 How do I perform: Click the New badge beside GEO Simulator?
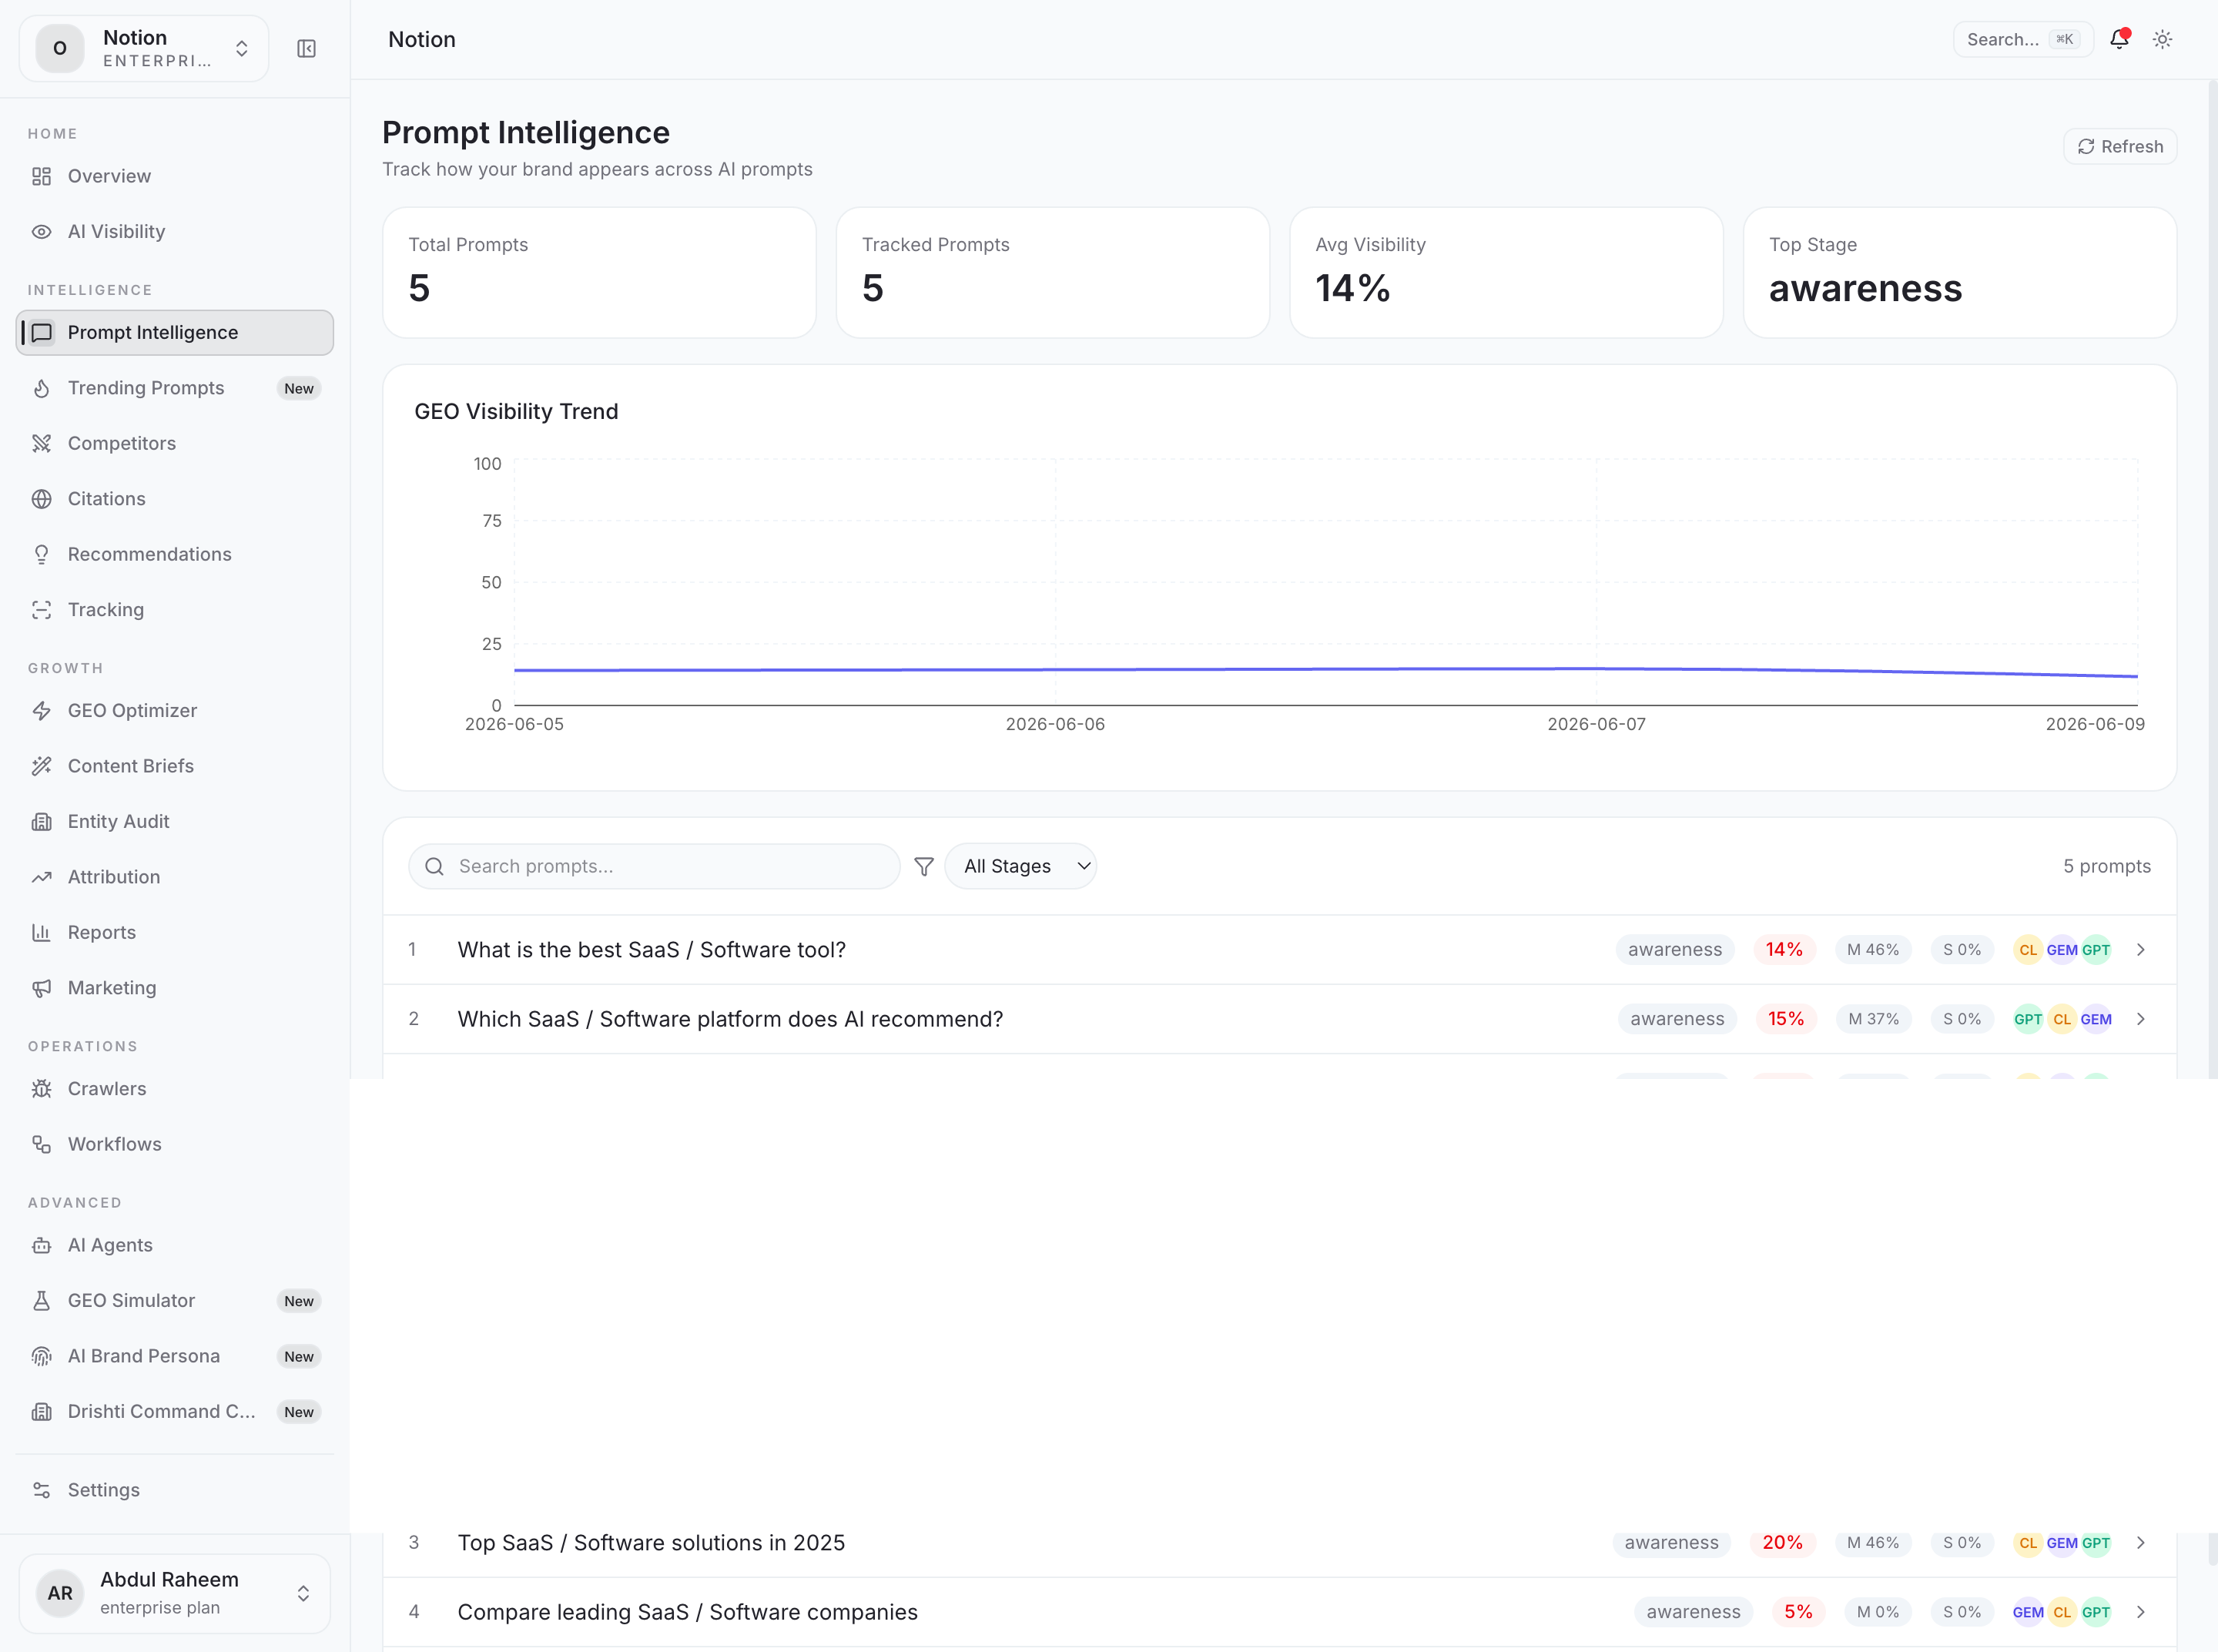coord(299,1301)
